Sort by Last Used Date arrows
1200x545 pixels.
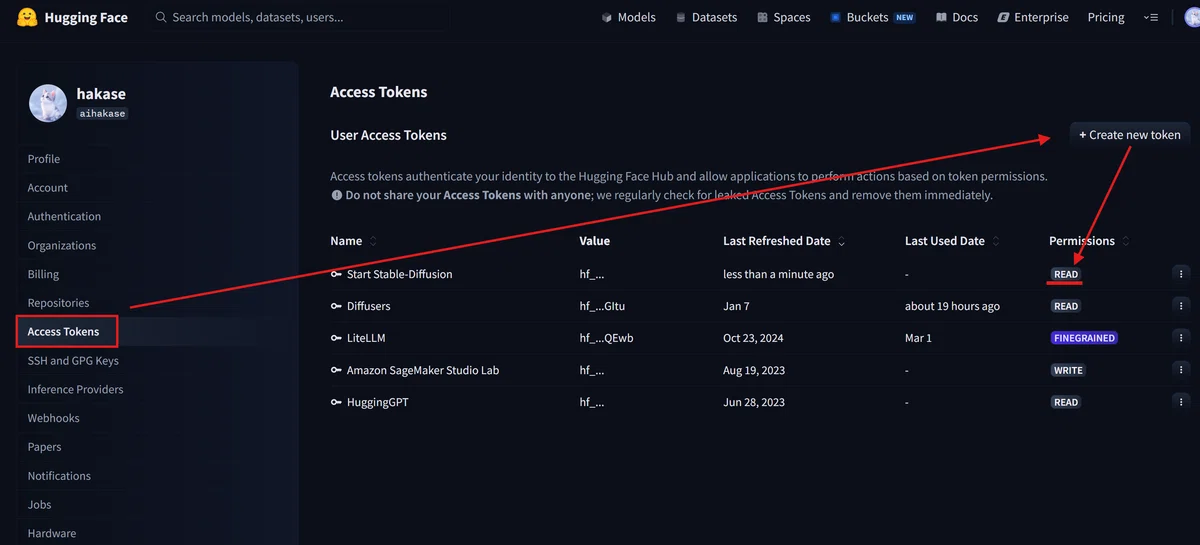[996, 241]
